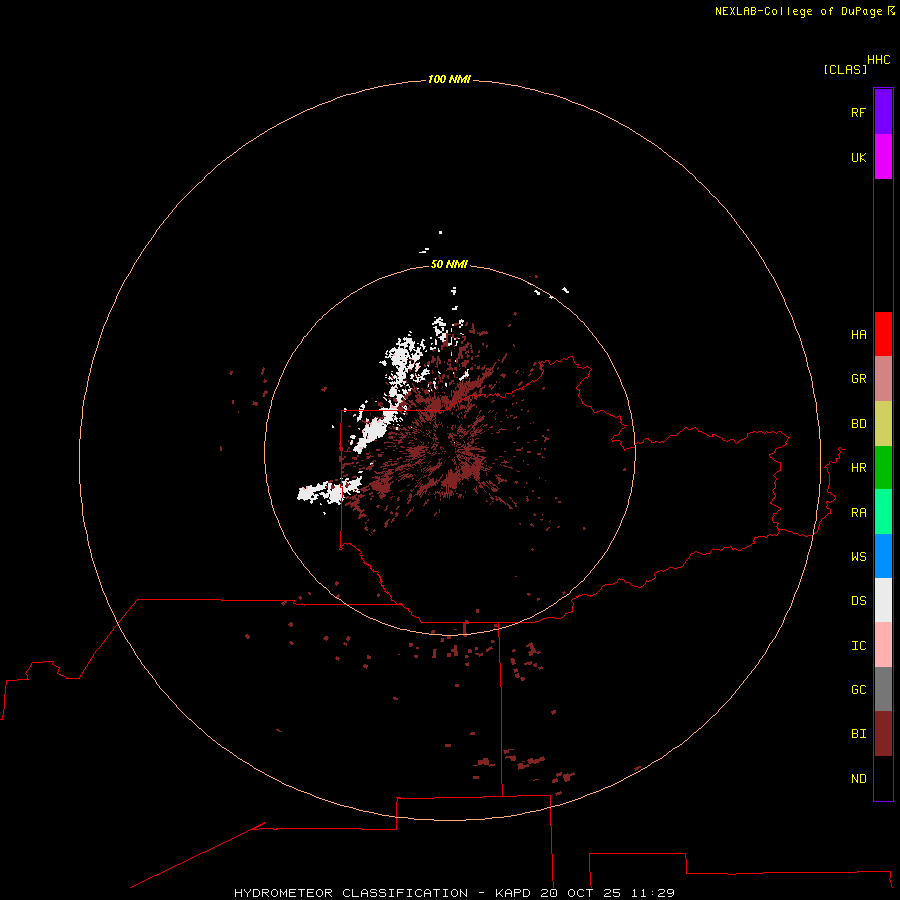
Task: Click the magenta UK color swatch
Action: tap(883, 157)
